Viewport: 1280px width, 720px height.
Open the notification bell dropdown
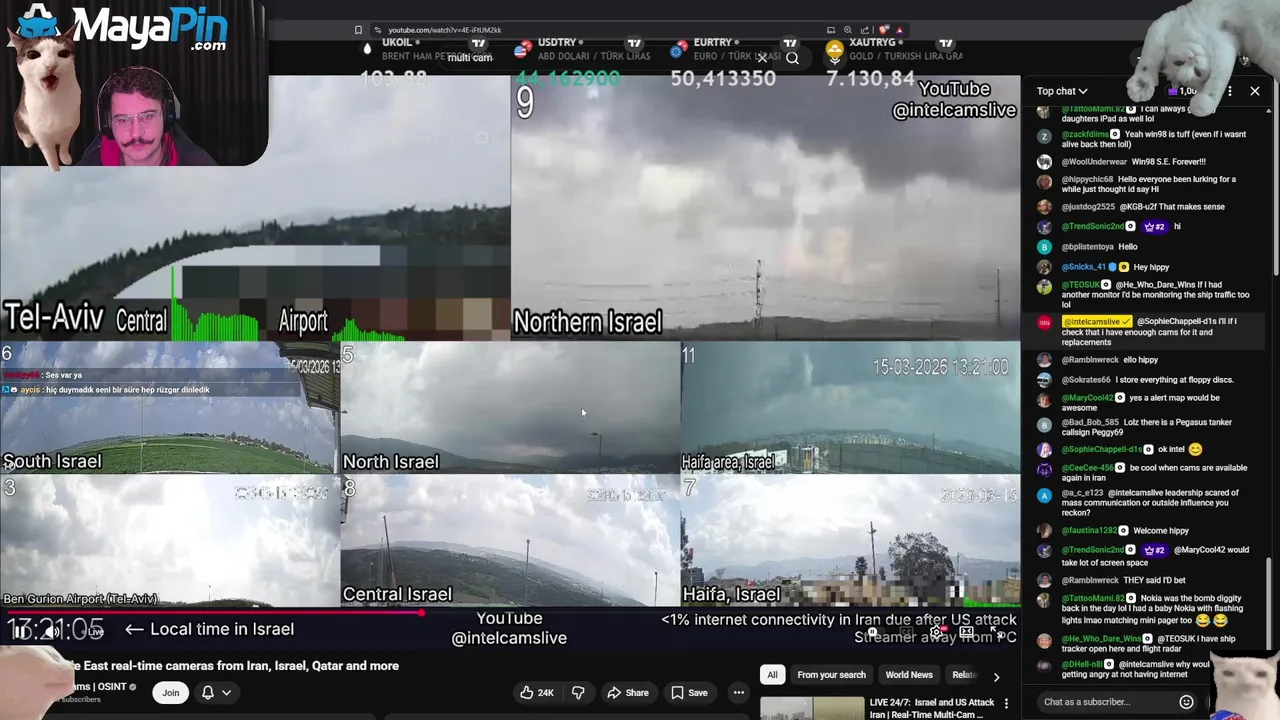tap(216, 692)
